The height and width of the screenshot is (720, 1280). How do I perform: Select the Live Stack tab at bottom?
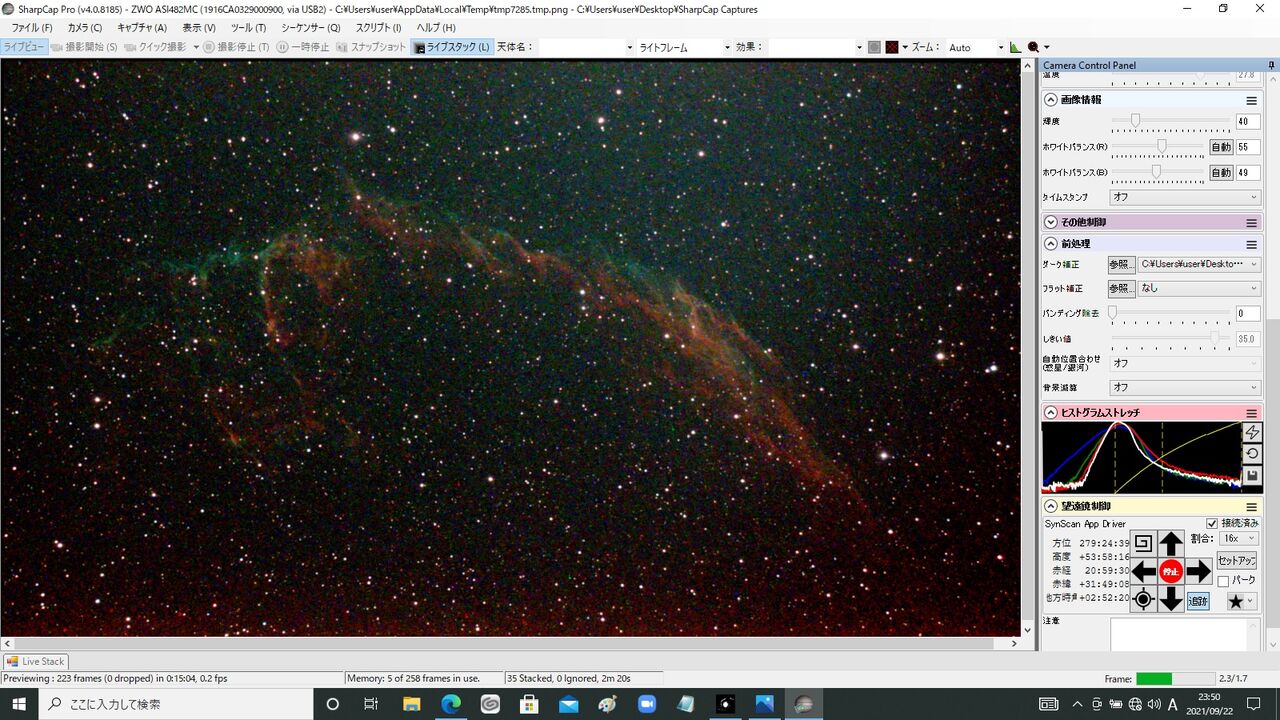(36, 661)
